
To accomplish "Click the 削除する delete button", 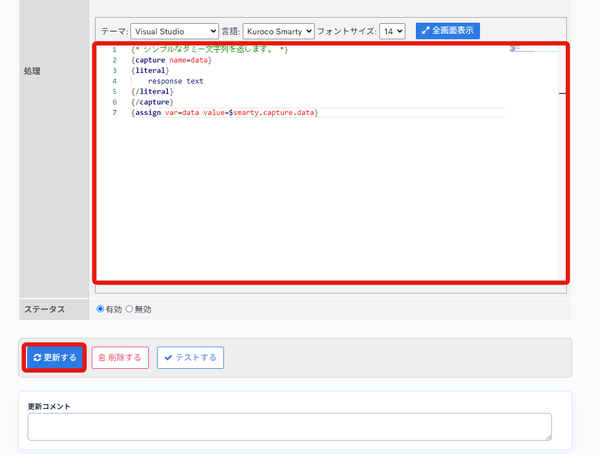I will pos(120,357).
